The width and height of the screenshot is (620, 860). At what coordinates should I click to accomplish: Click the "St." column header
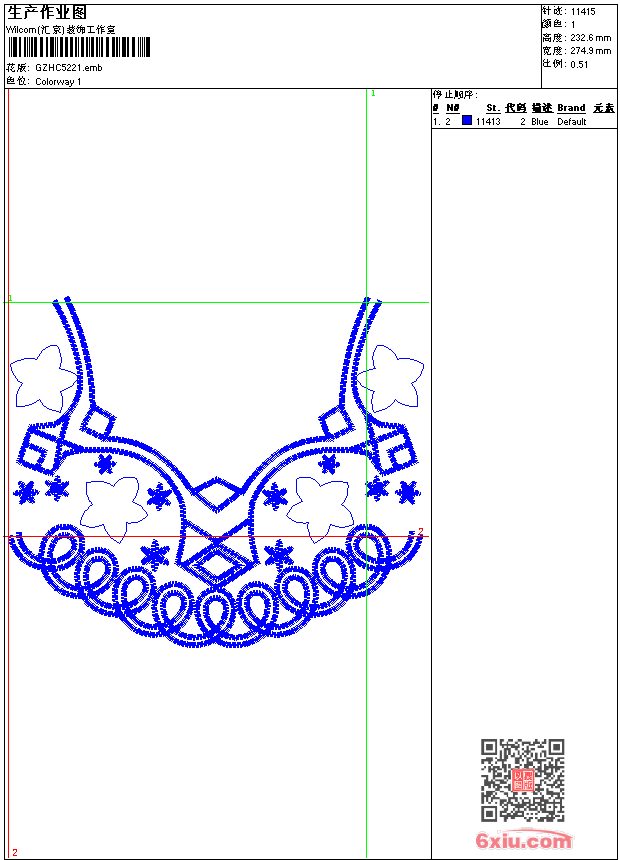[493, 108]
